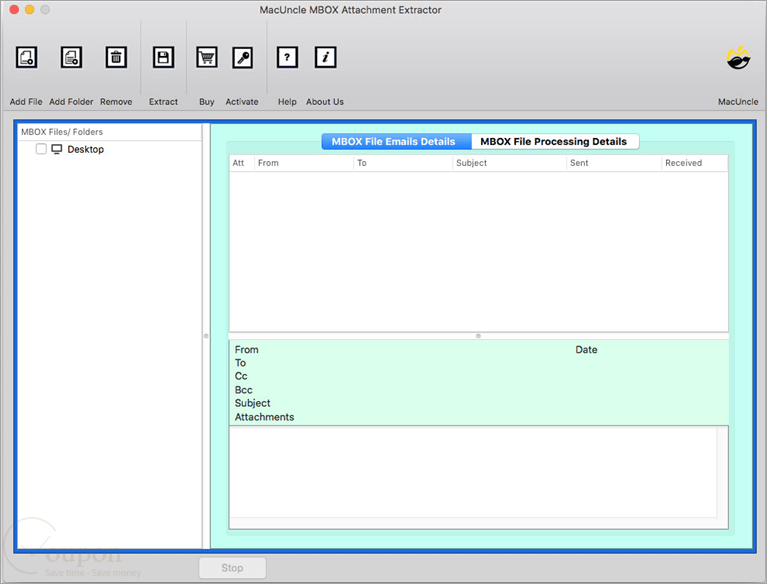
Task: Click the Attachments label in preview header
Action: tap(265, 417)
